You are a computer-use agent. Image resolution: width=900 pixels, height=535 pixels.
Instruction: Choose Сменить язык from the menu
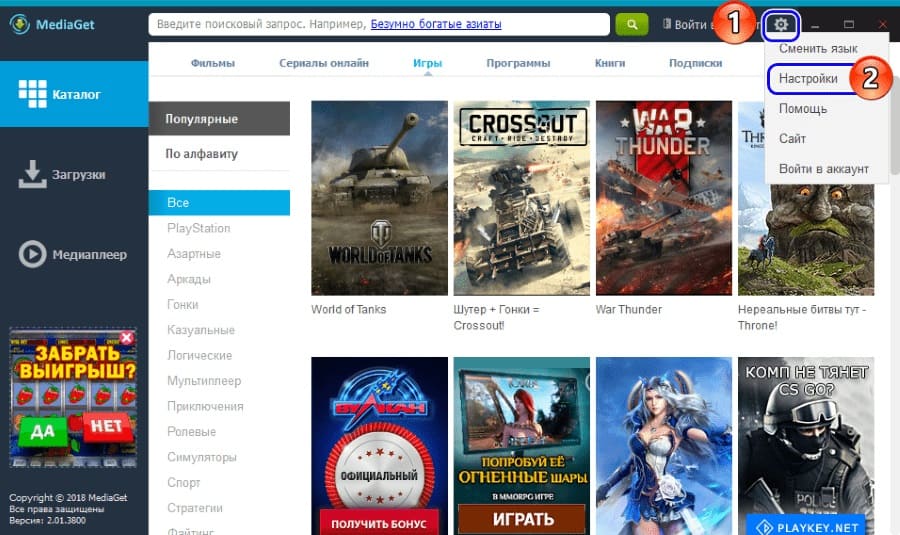tap(818, 49)
